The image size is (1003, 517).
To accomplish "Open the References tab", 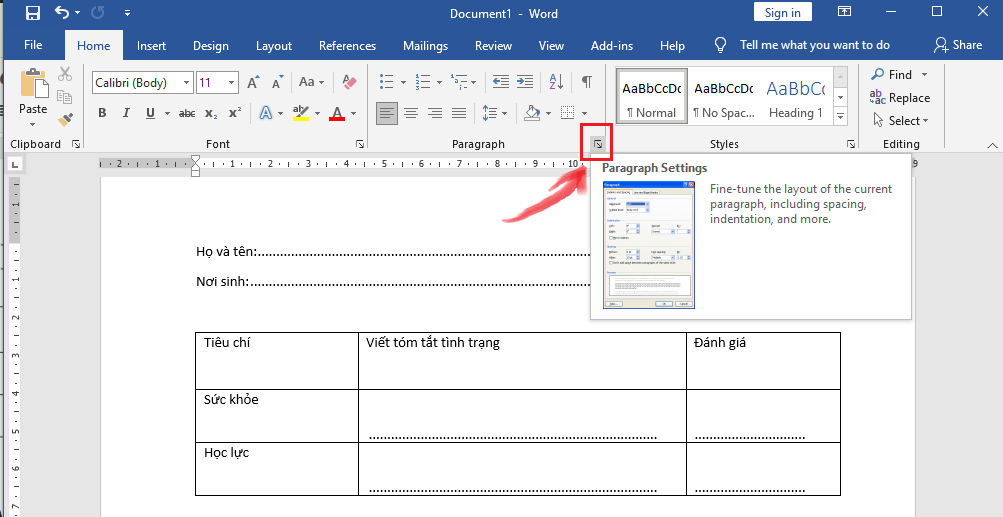I will tap(347, 46).
